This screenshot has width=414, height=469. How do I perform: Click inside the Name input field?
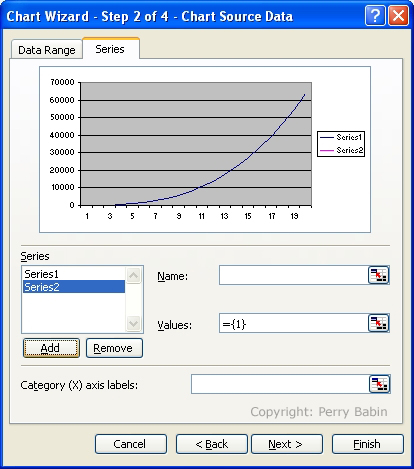pyautogui.click(x=293, y=275)
